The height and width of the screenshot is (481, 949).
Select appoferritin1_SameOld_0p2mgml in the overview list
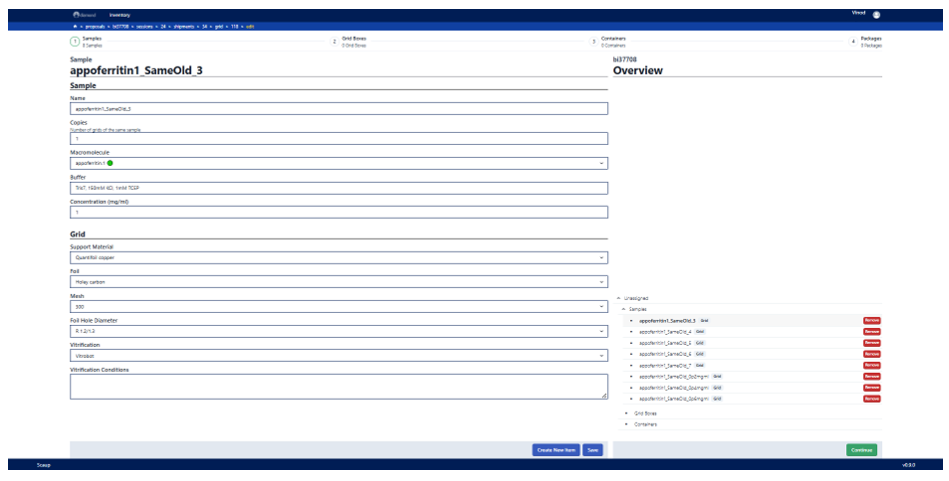point(674,376)
